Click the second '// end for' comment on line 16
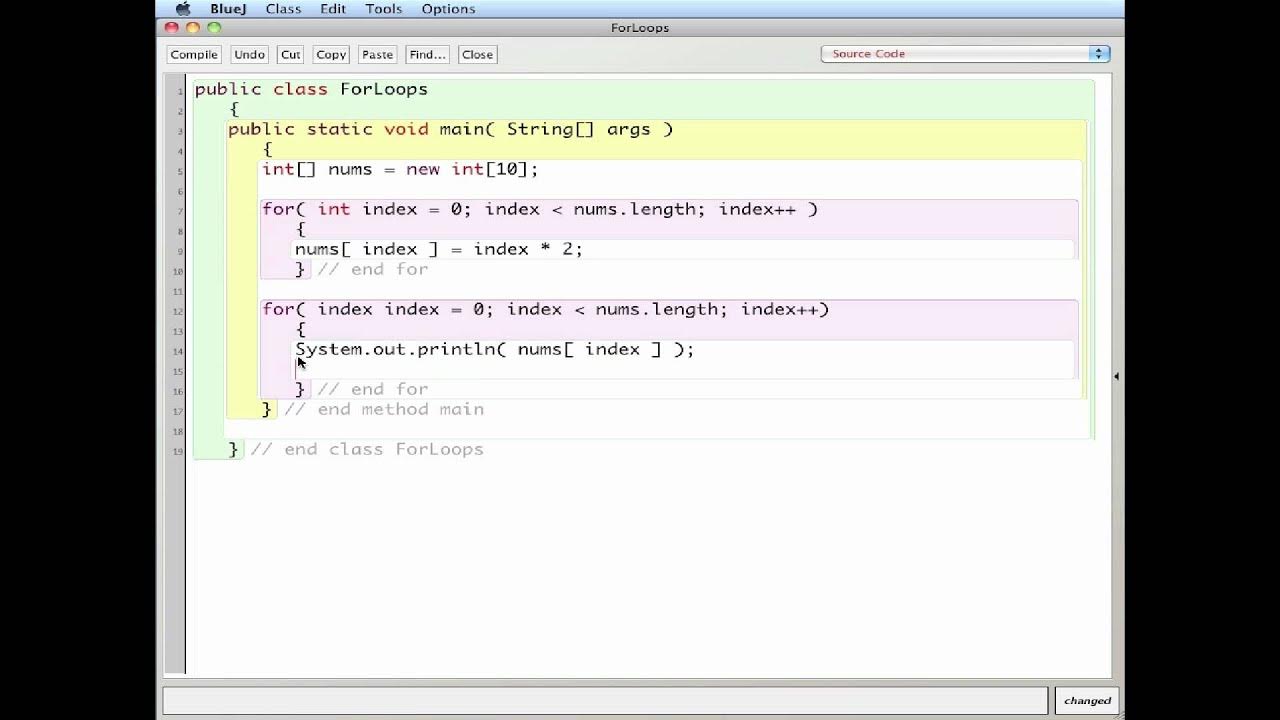Image resolution: width=1280 pixels, height=720 pixels. pyautogui.click(x=373, y=389)
